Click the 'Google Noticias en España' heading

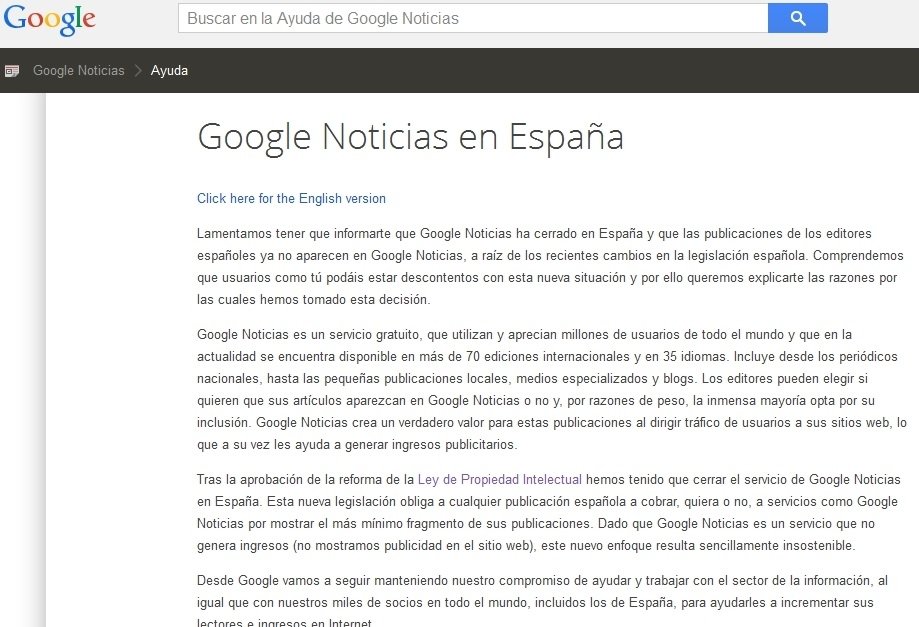pyautogui.click(x=410, y=138)
